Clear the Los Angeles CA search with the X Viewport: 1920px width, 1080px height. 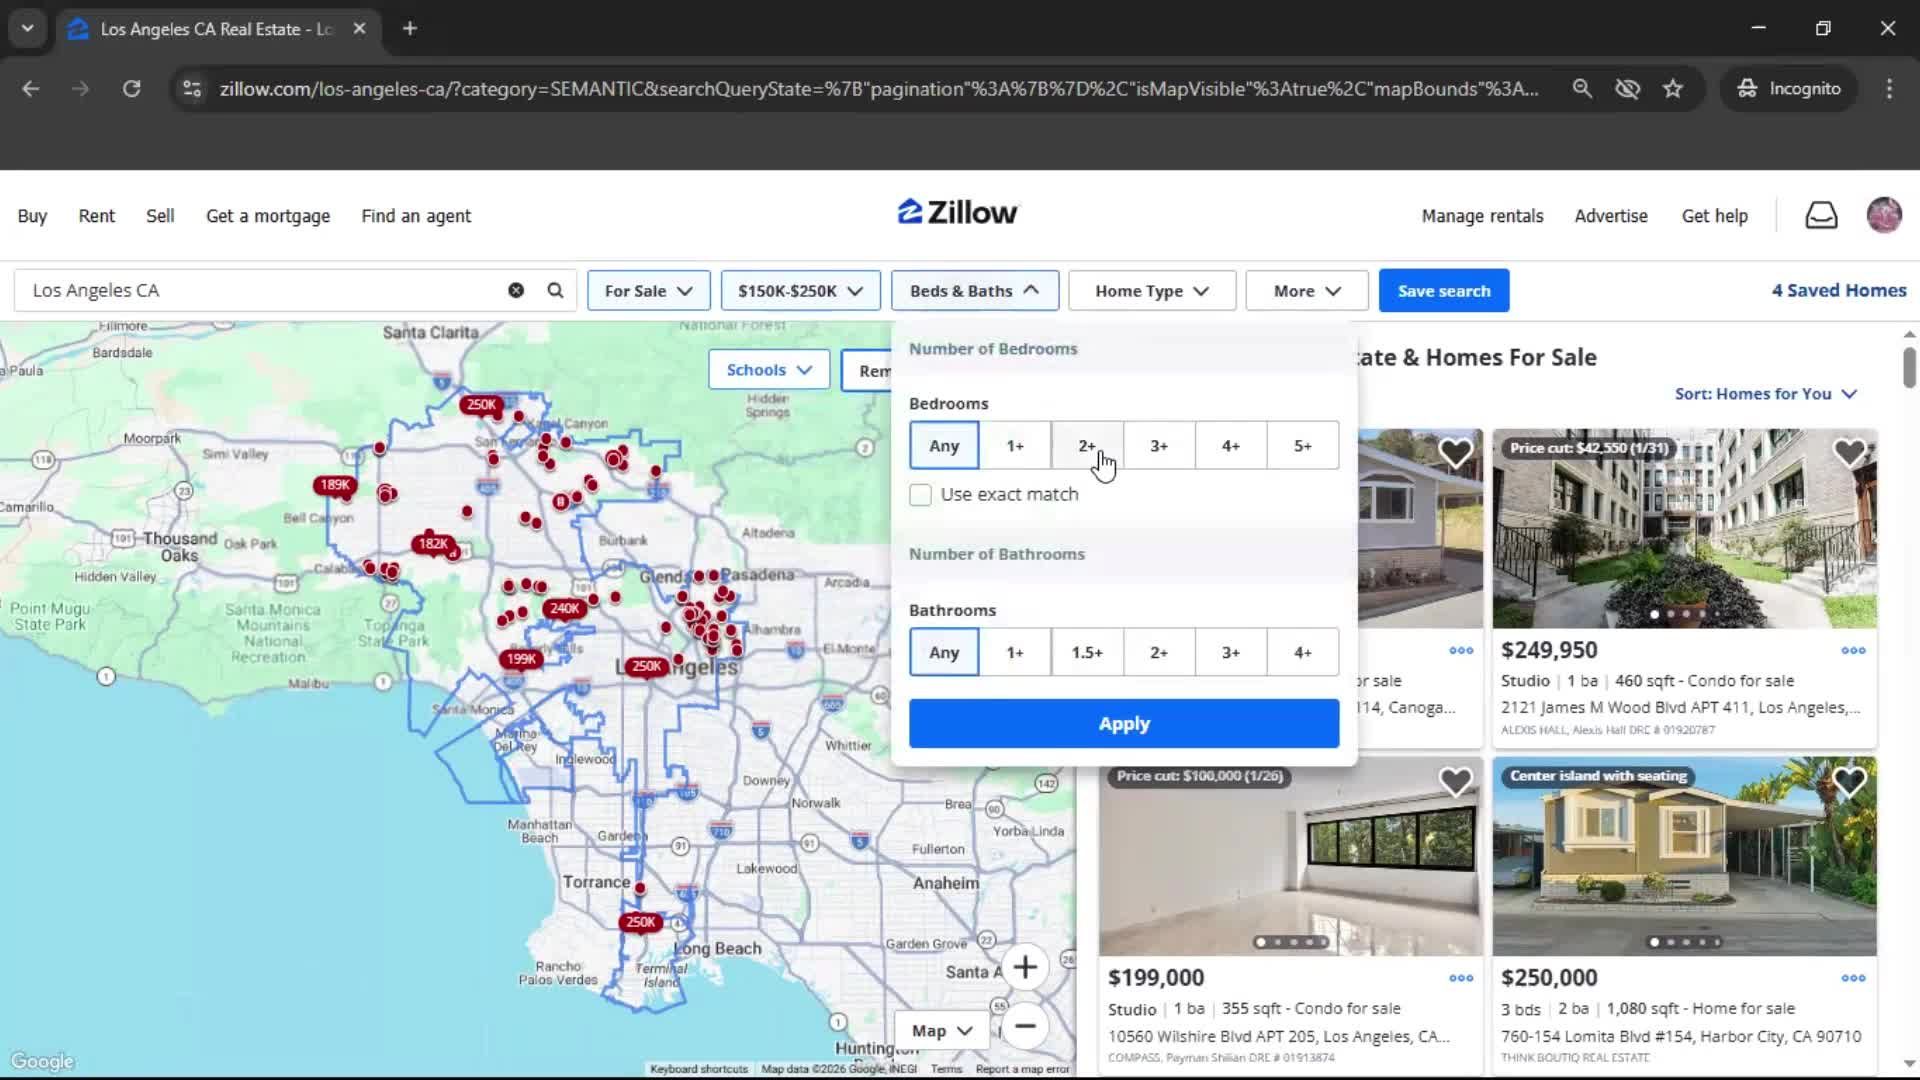516,290
